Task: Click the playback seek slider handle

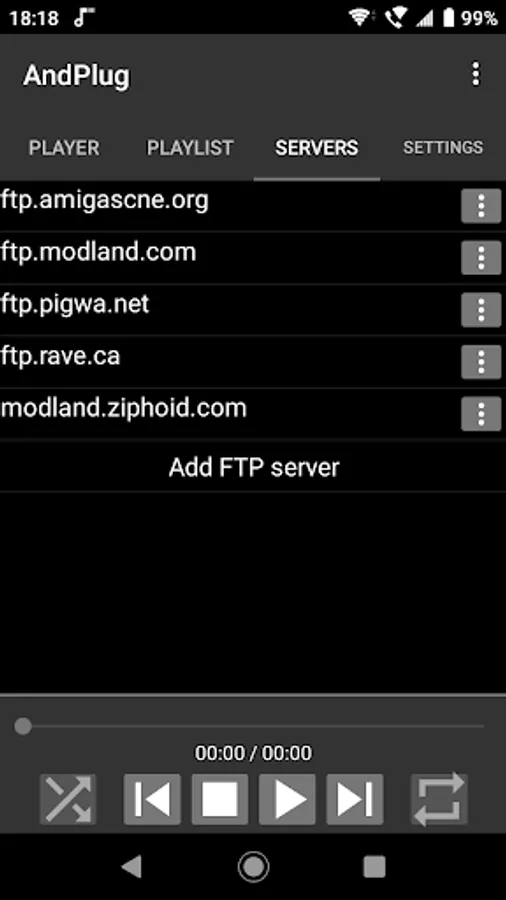Action: (23, 726)
